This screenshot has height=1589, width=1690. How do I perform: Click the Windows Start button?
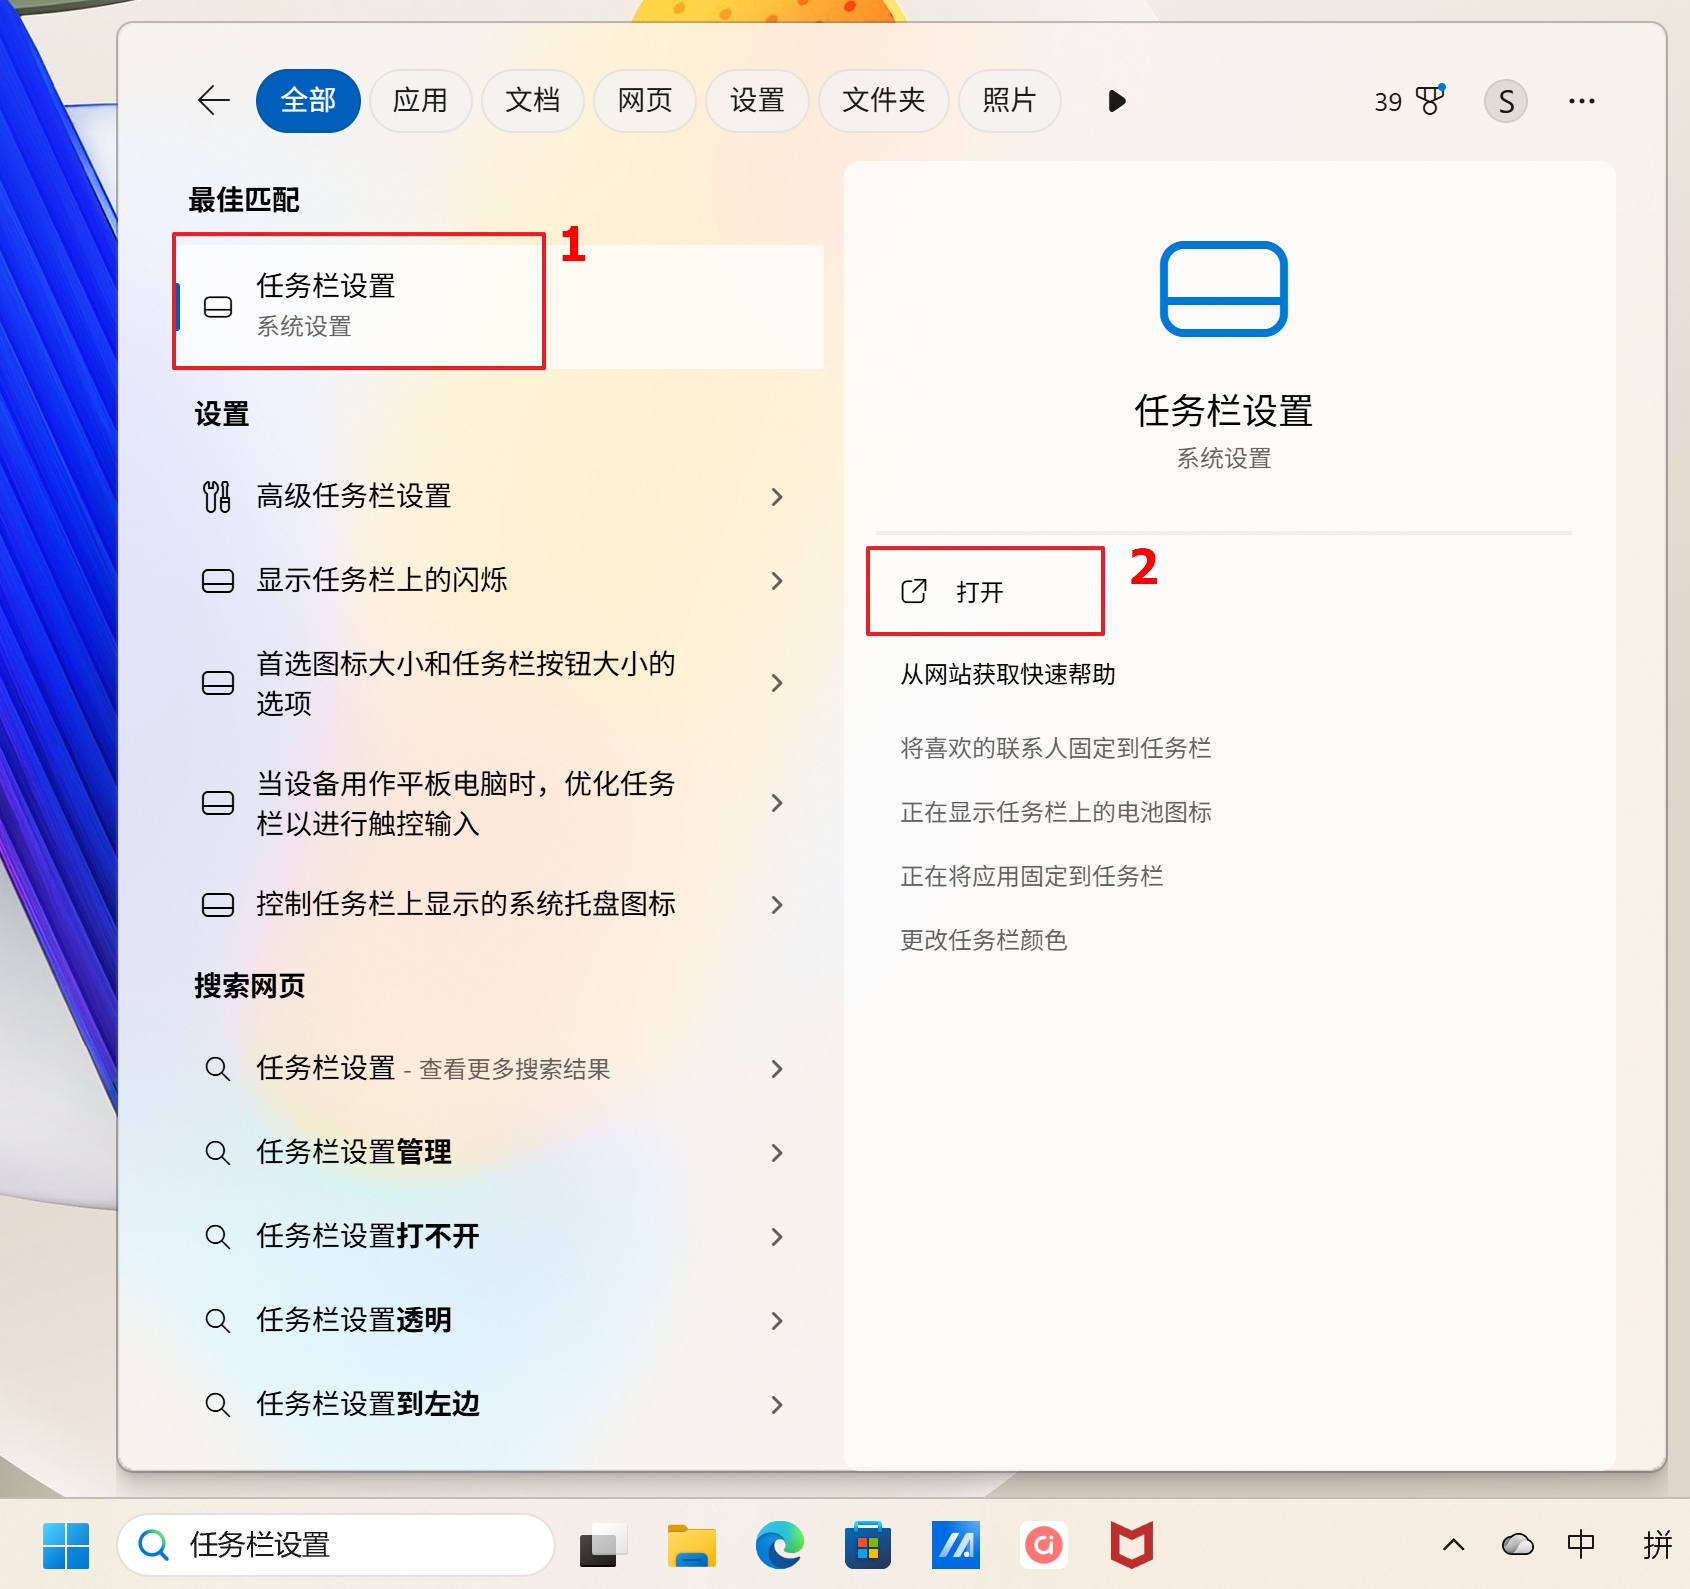[66, 1545]
